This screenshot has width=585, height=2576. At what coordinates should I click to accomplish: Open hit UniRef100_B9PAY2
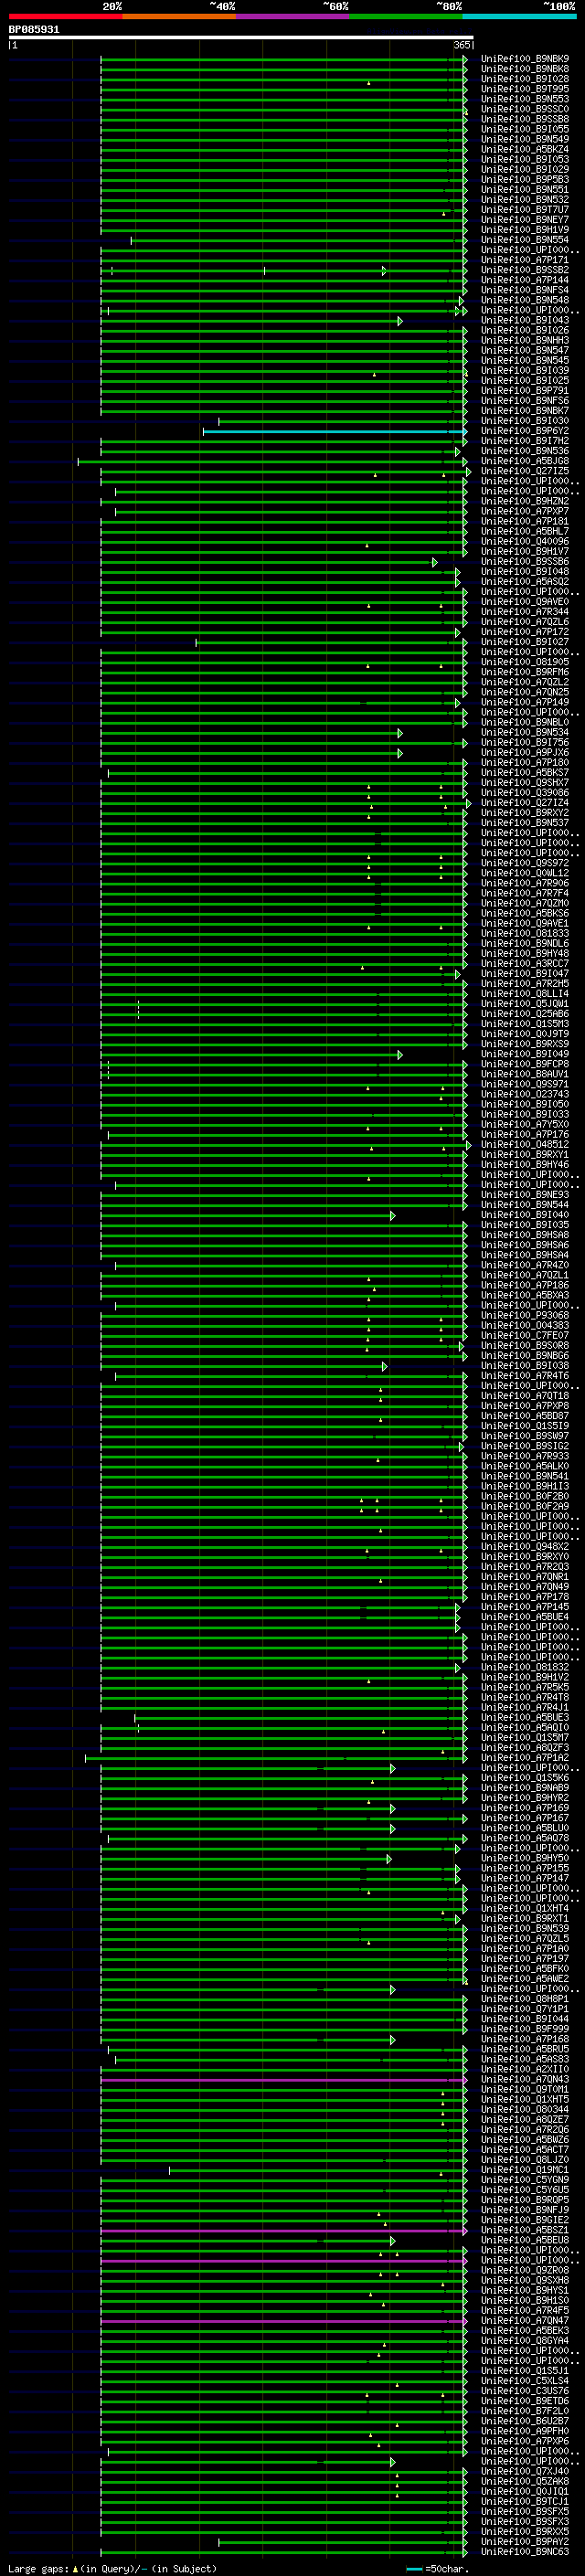pyautogui.click(x=525, y=2542)
